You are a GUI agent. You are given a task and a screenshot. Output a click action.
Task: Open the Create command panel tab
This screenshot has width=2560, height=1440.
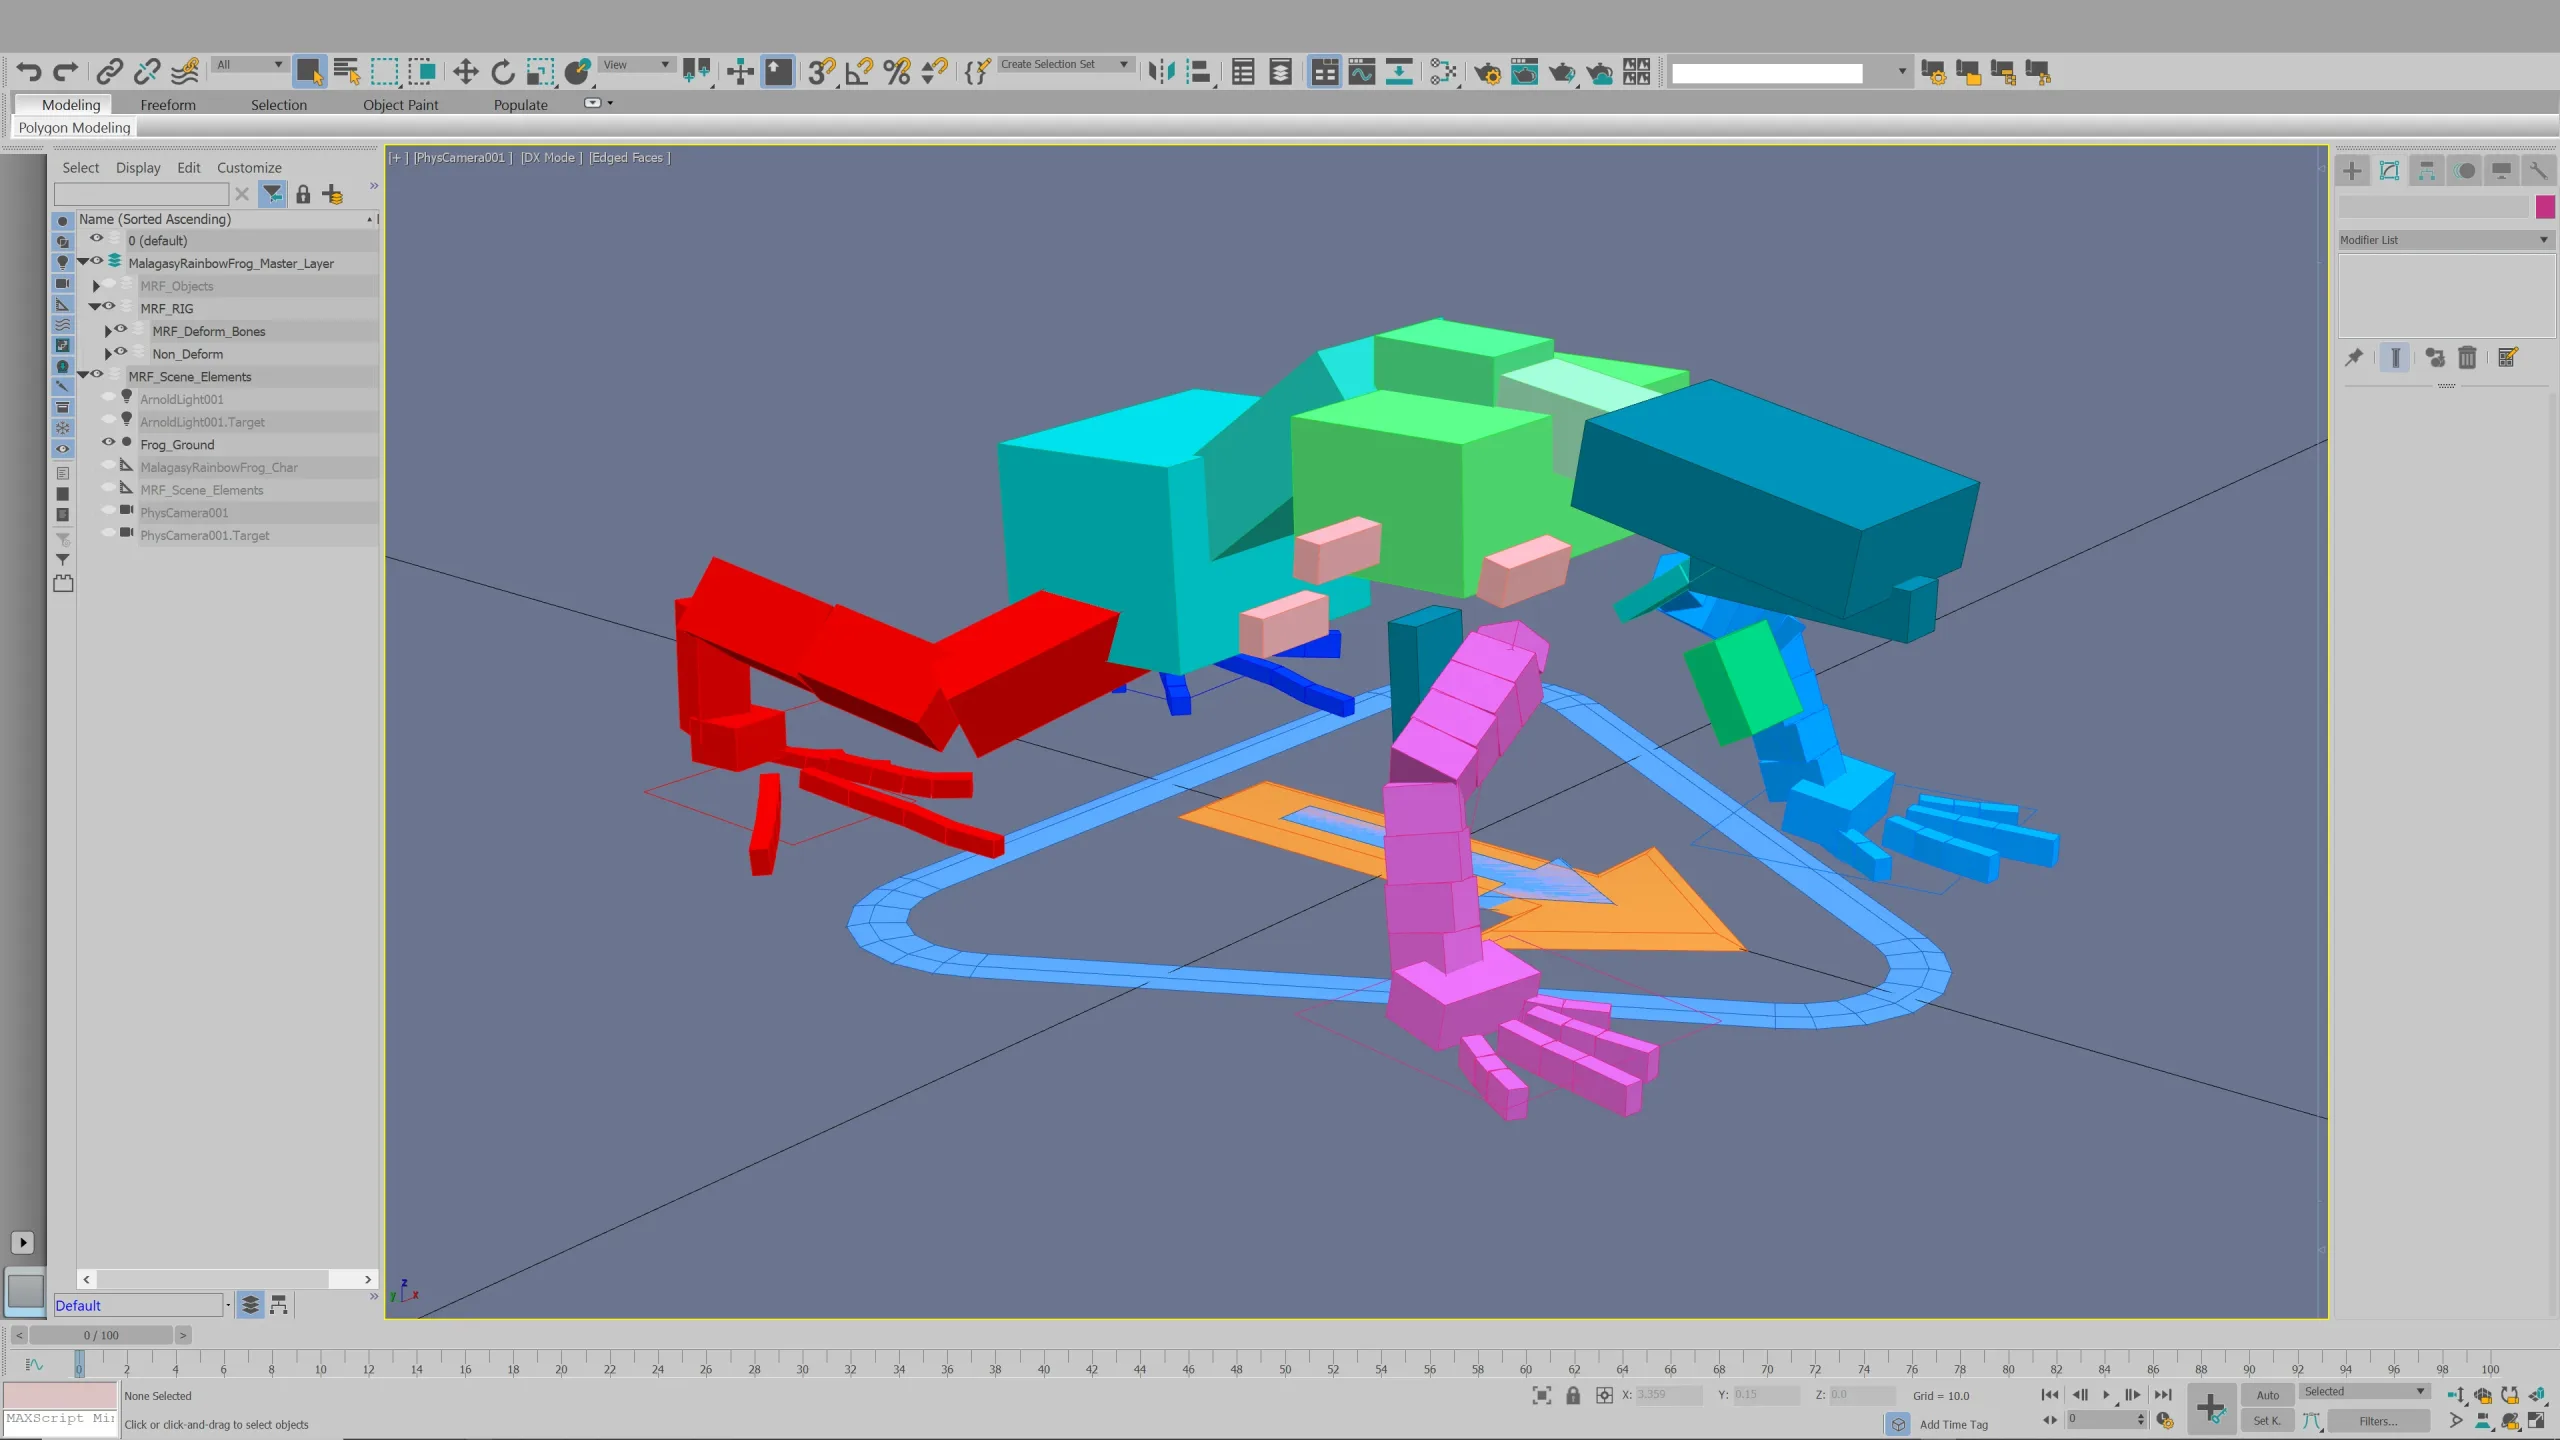coord(2352,171)
